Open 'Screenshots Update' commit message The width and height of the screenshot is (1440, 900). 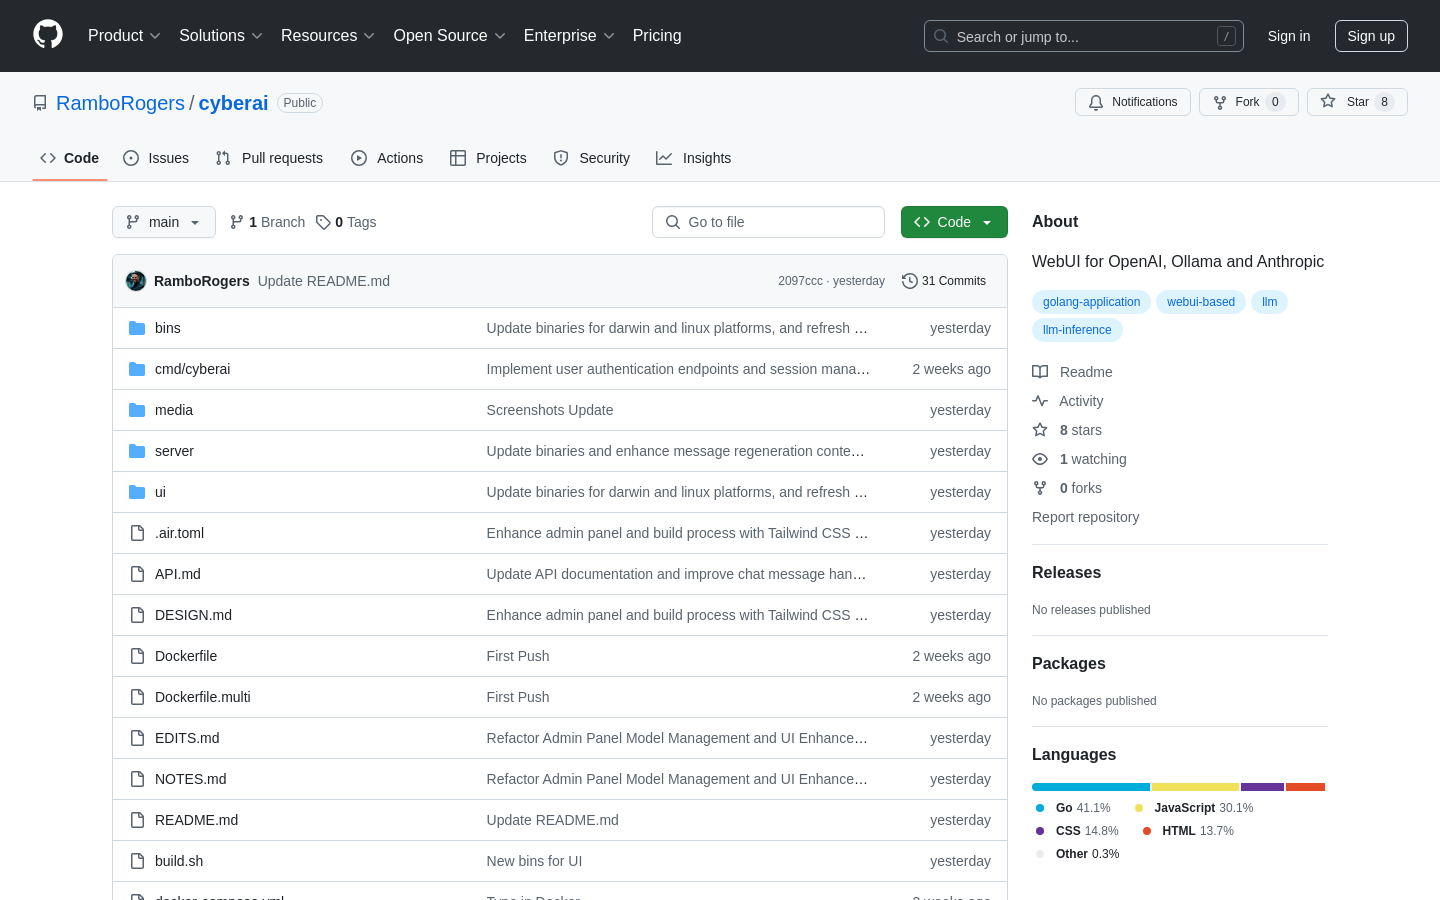click(x=550, y=410)
